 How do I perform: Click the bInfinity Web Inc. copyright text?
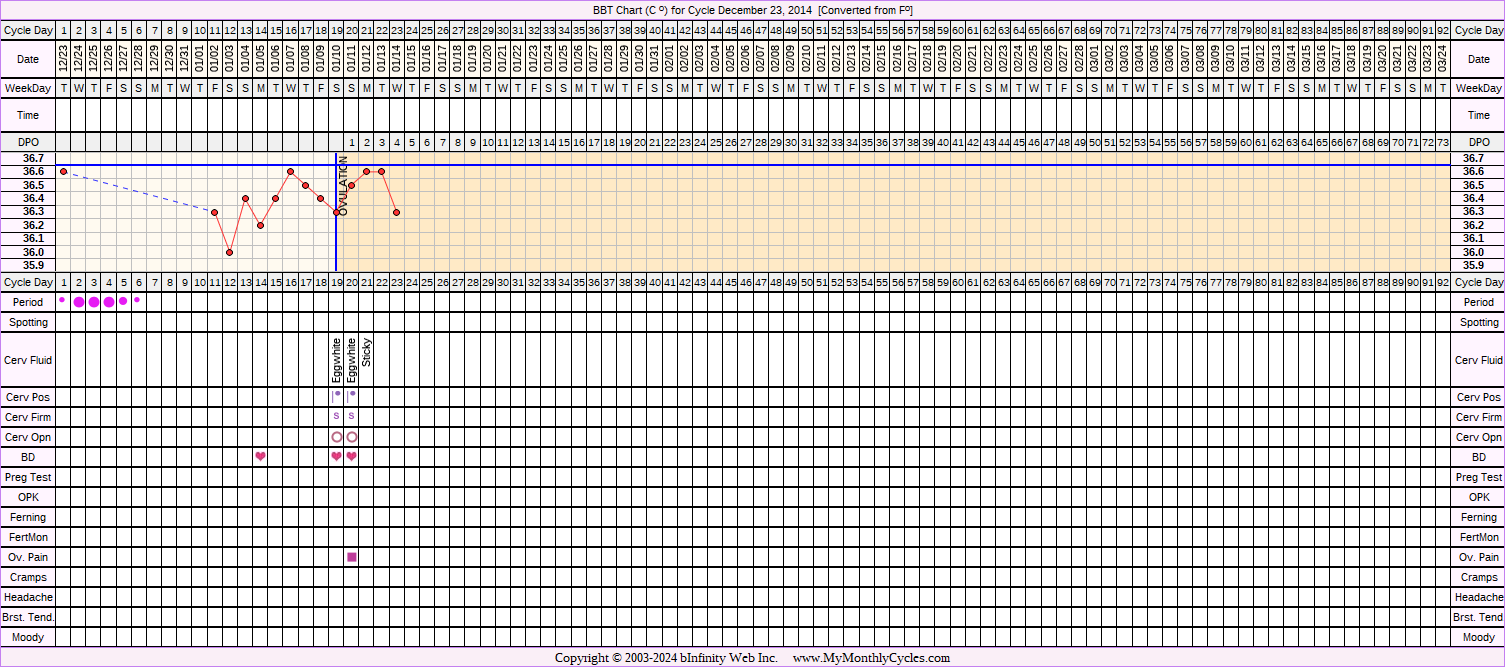click(x=715, y=658)
